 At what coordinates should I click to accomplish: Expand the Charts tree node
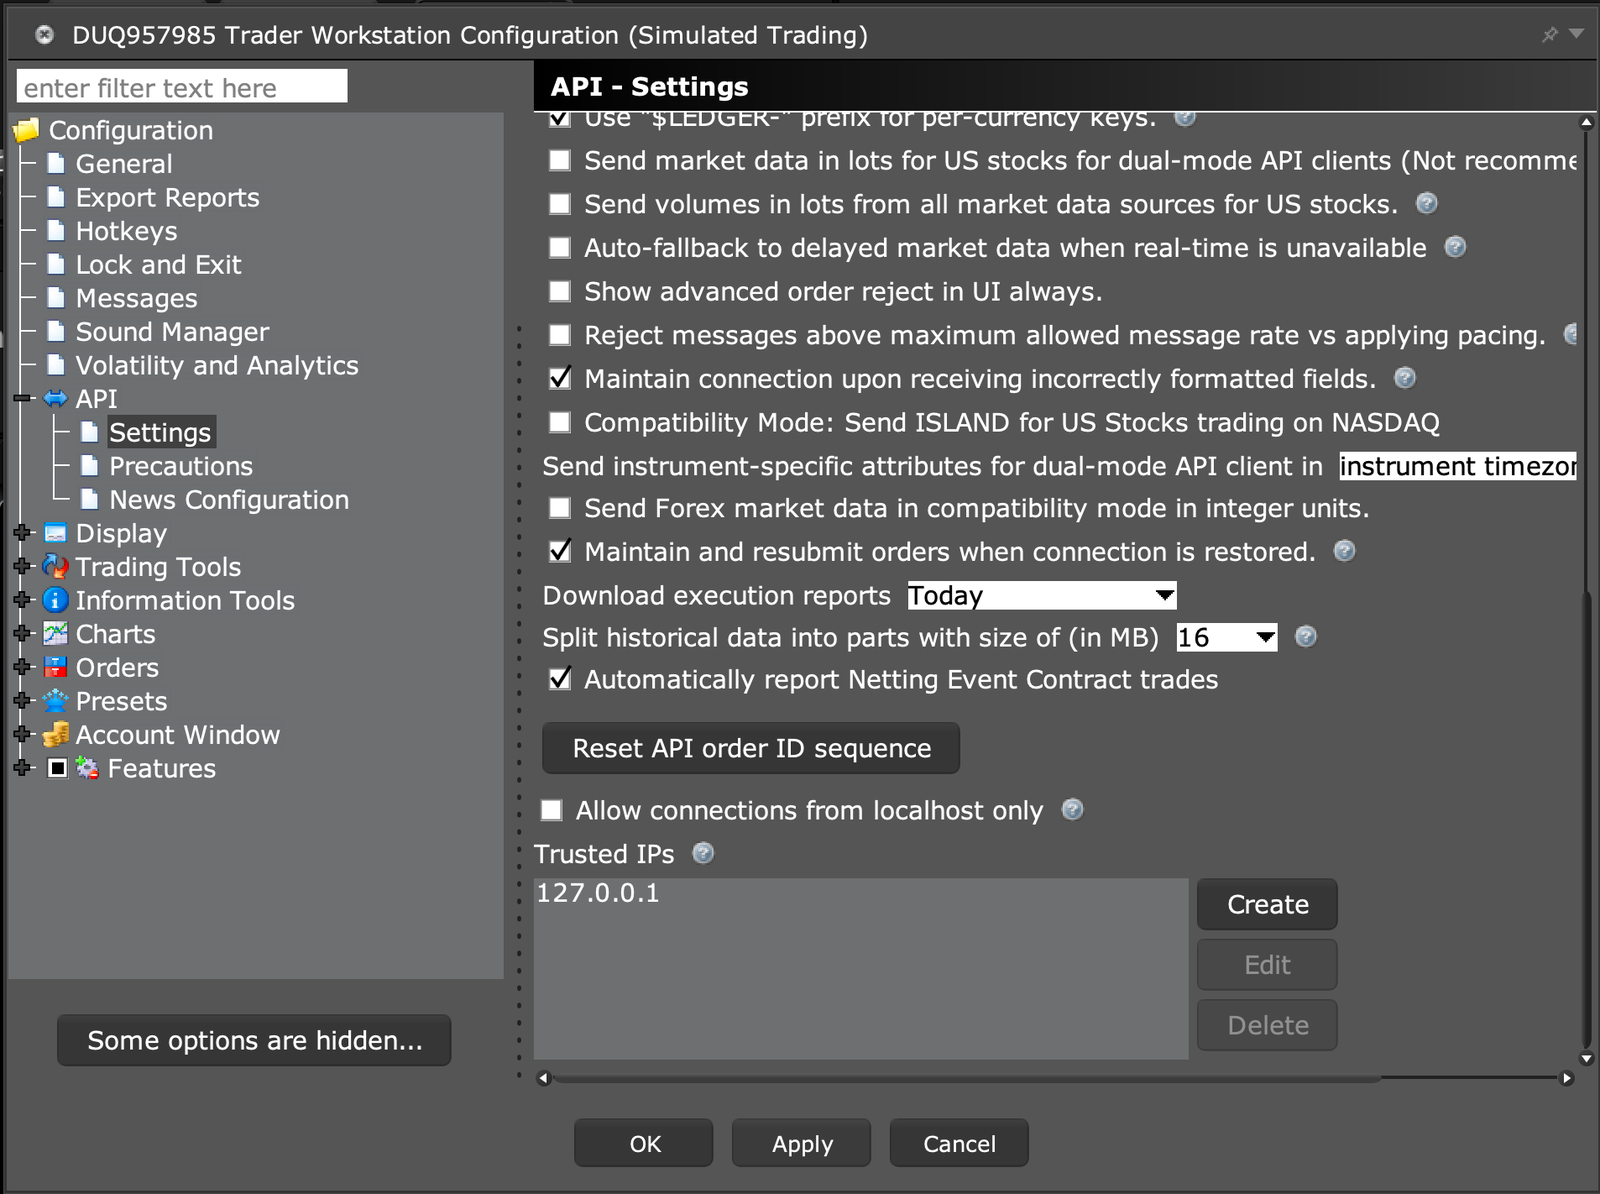point(22,633)
